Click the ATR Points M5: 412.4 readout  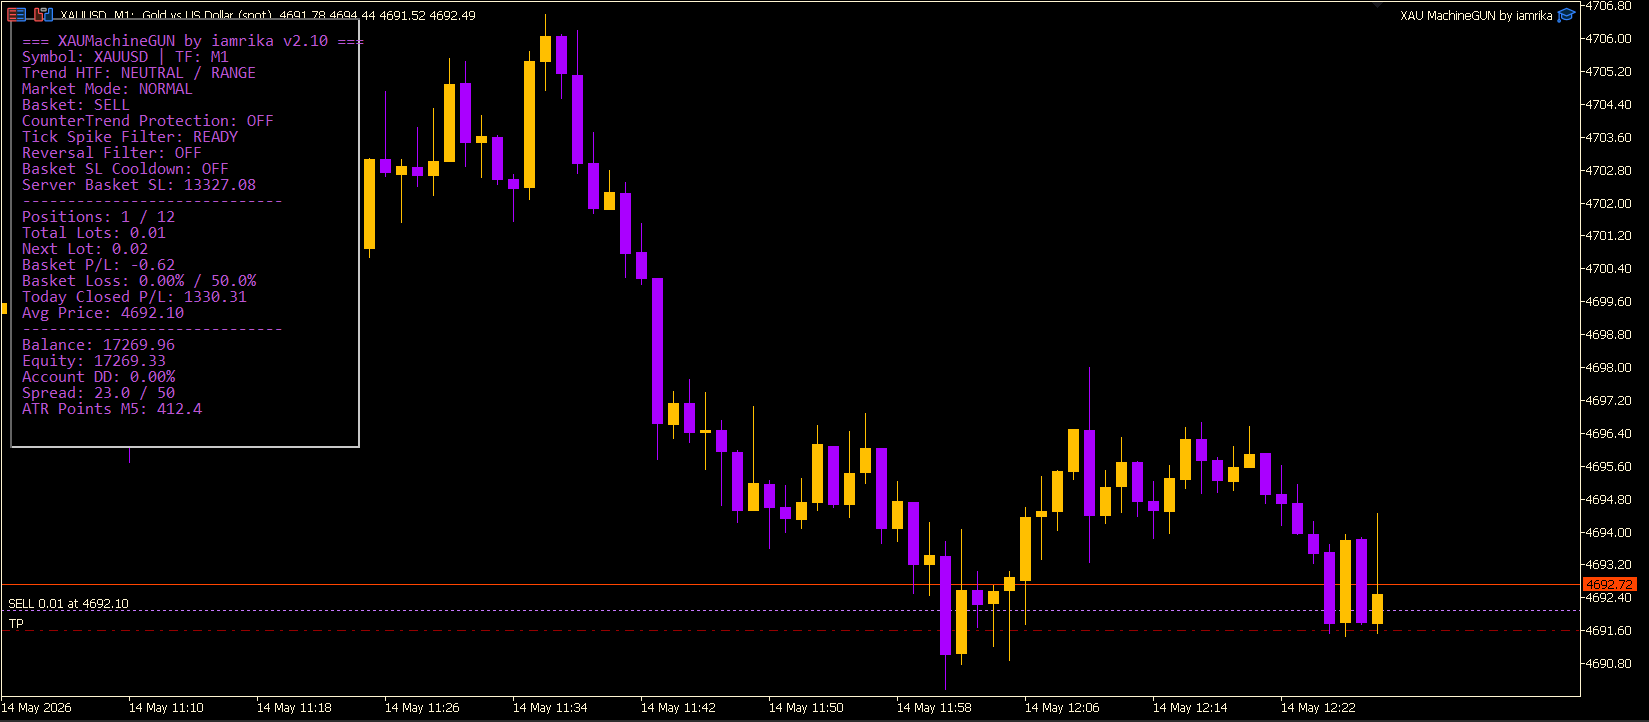112,409
